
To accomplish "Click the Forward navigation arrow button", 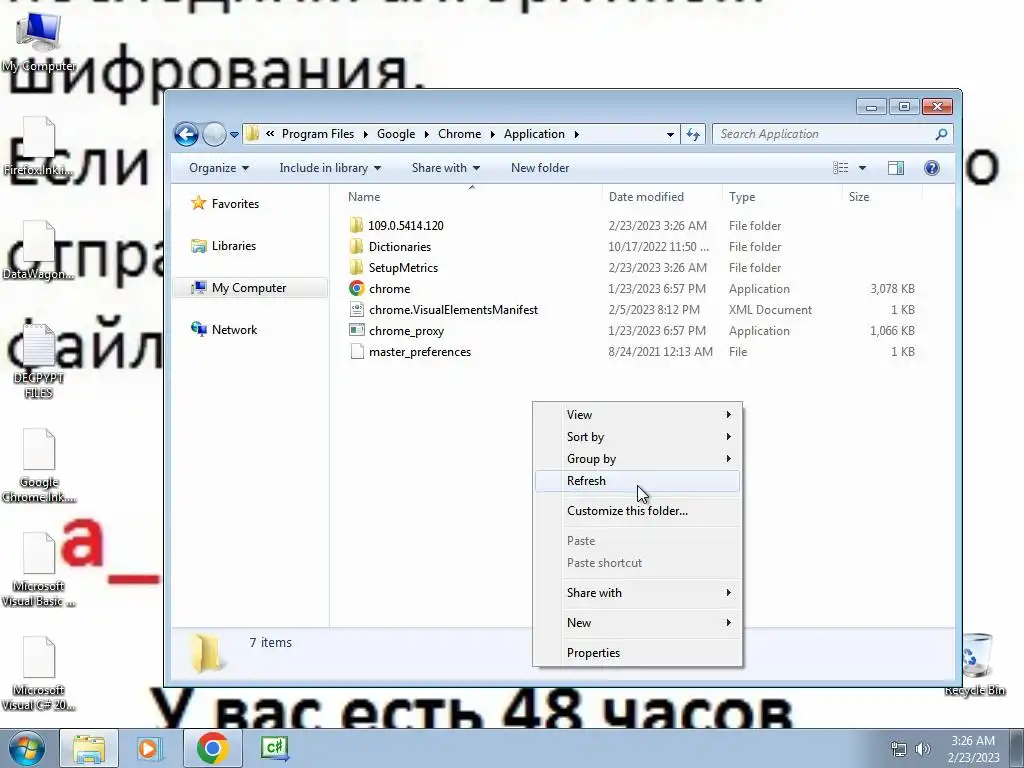I will coord(214,135).
